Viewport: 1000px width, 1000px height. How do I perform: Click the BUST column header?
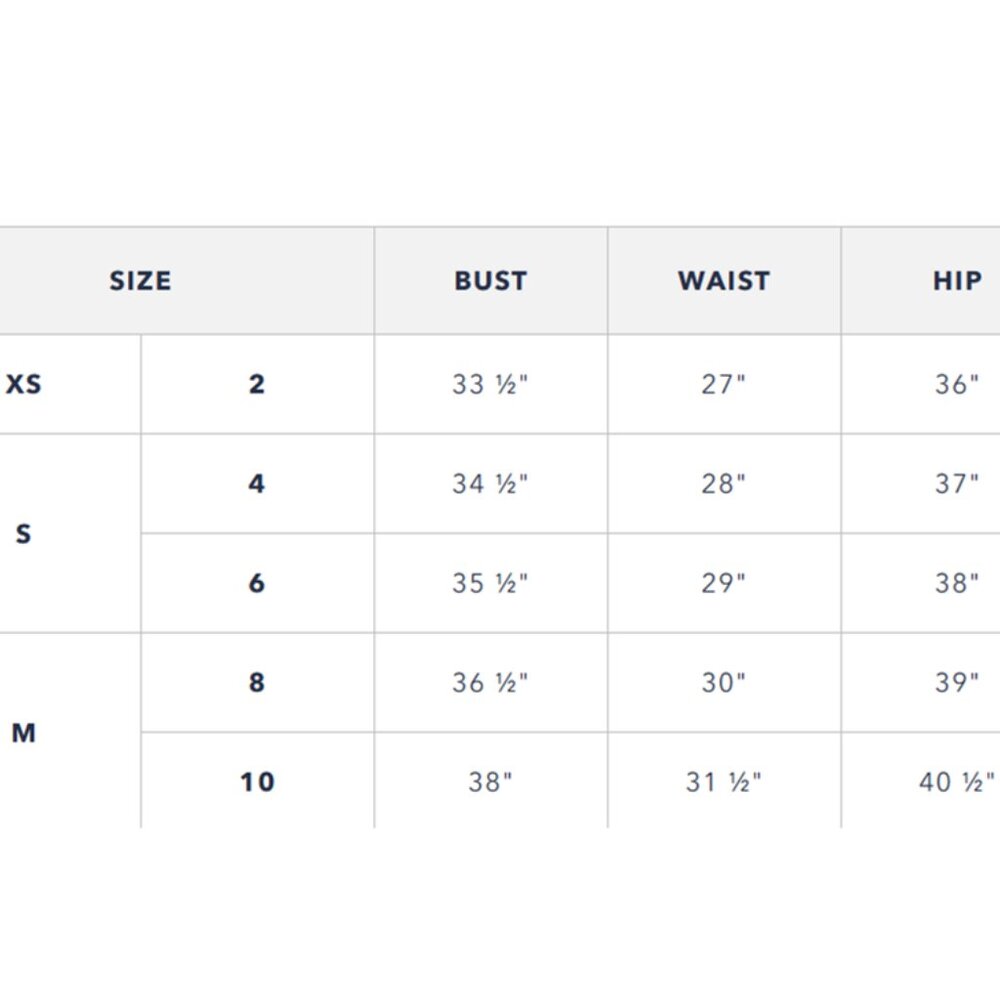490,281
